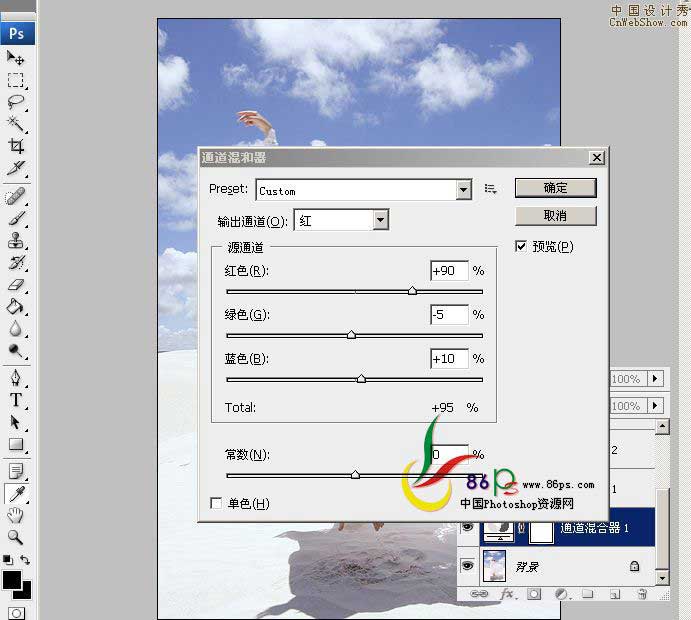Image resolution: width=691 pixels, height=620 pixels.
Task: Click layers panel scroll down arrow
Action: point(662,578)
